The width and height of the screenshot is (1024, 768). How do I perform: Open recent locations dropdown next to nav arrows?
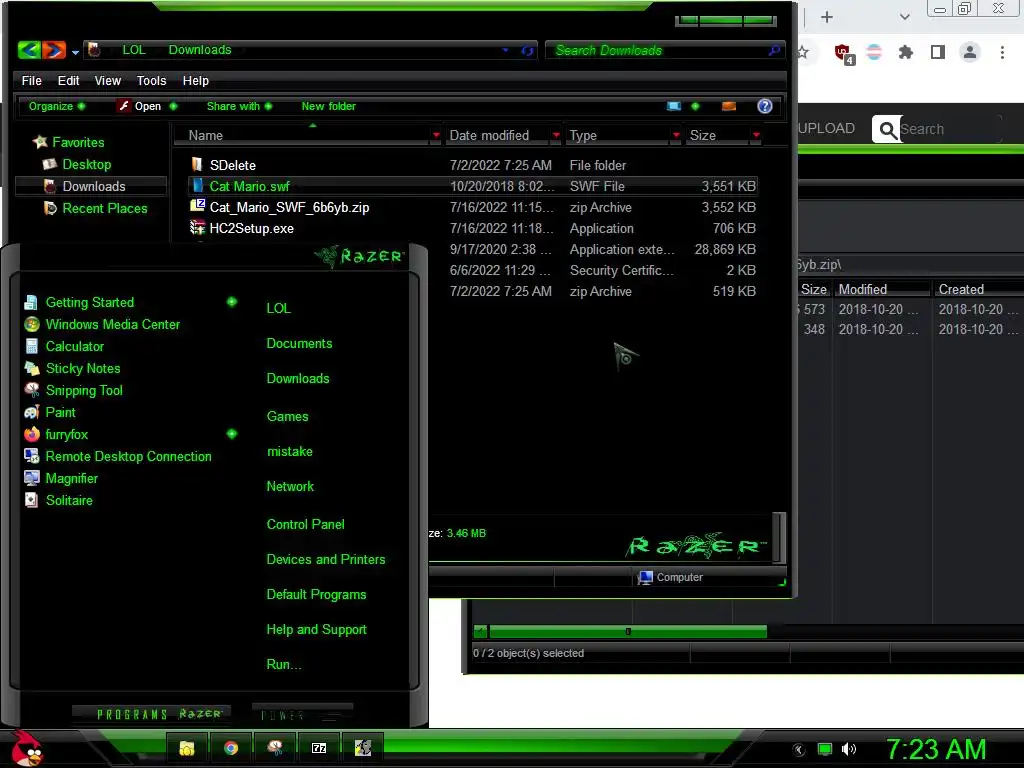click(75, 52)
